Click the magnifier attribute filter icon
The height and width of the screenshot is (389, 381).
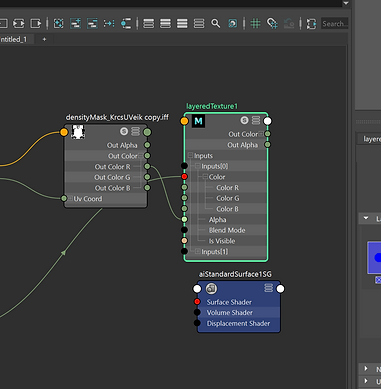coord(216,24)
